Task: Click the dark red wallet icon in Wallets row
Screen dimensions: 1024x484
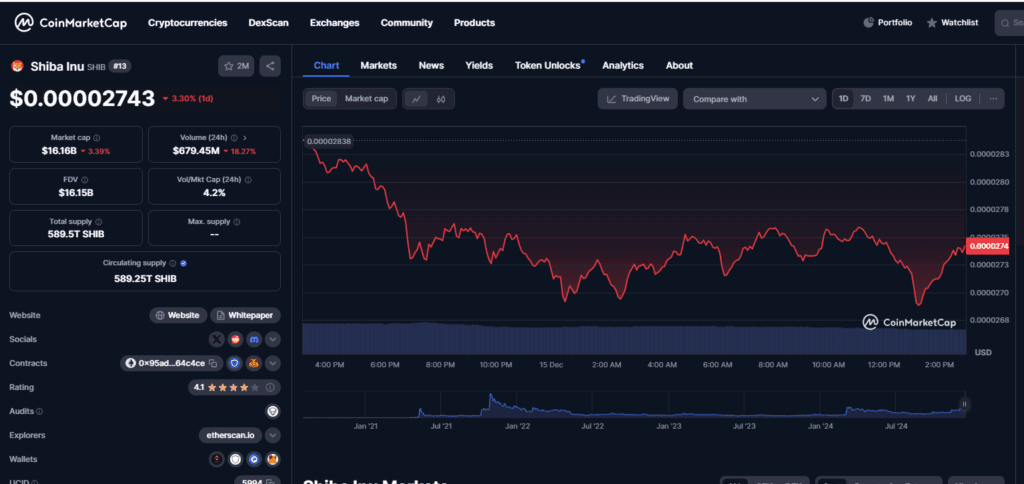Action: [x=217, y=460]
